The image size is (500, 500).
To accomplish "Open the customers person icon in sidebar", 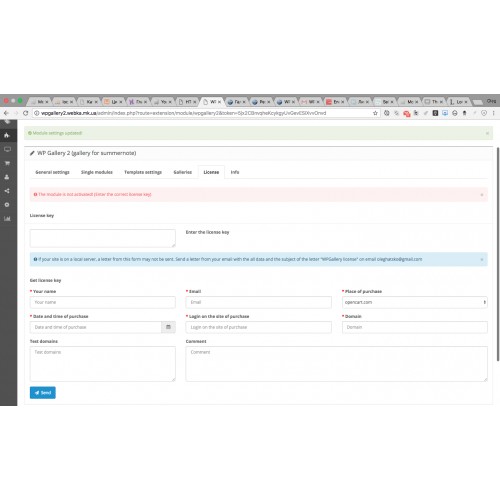I will click(x=7, y=177).
